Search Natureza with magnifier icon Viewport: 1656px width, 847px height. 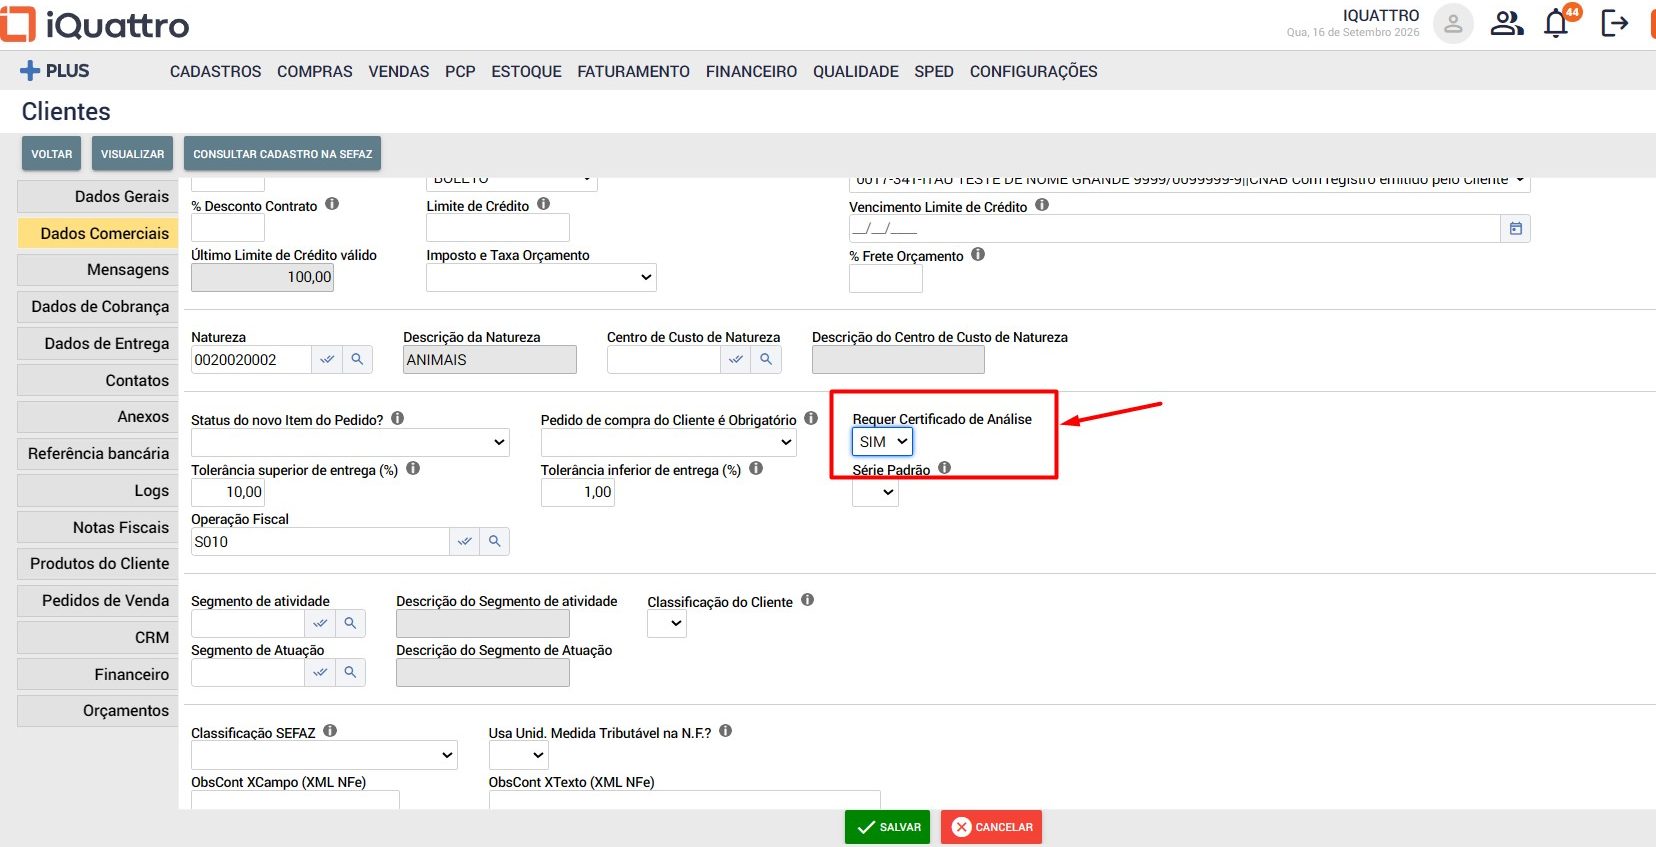(357, 359)
